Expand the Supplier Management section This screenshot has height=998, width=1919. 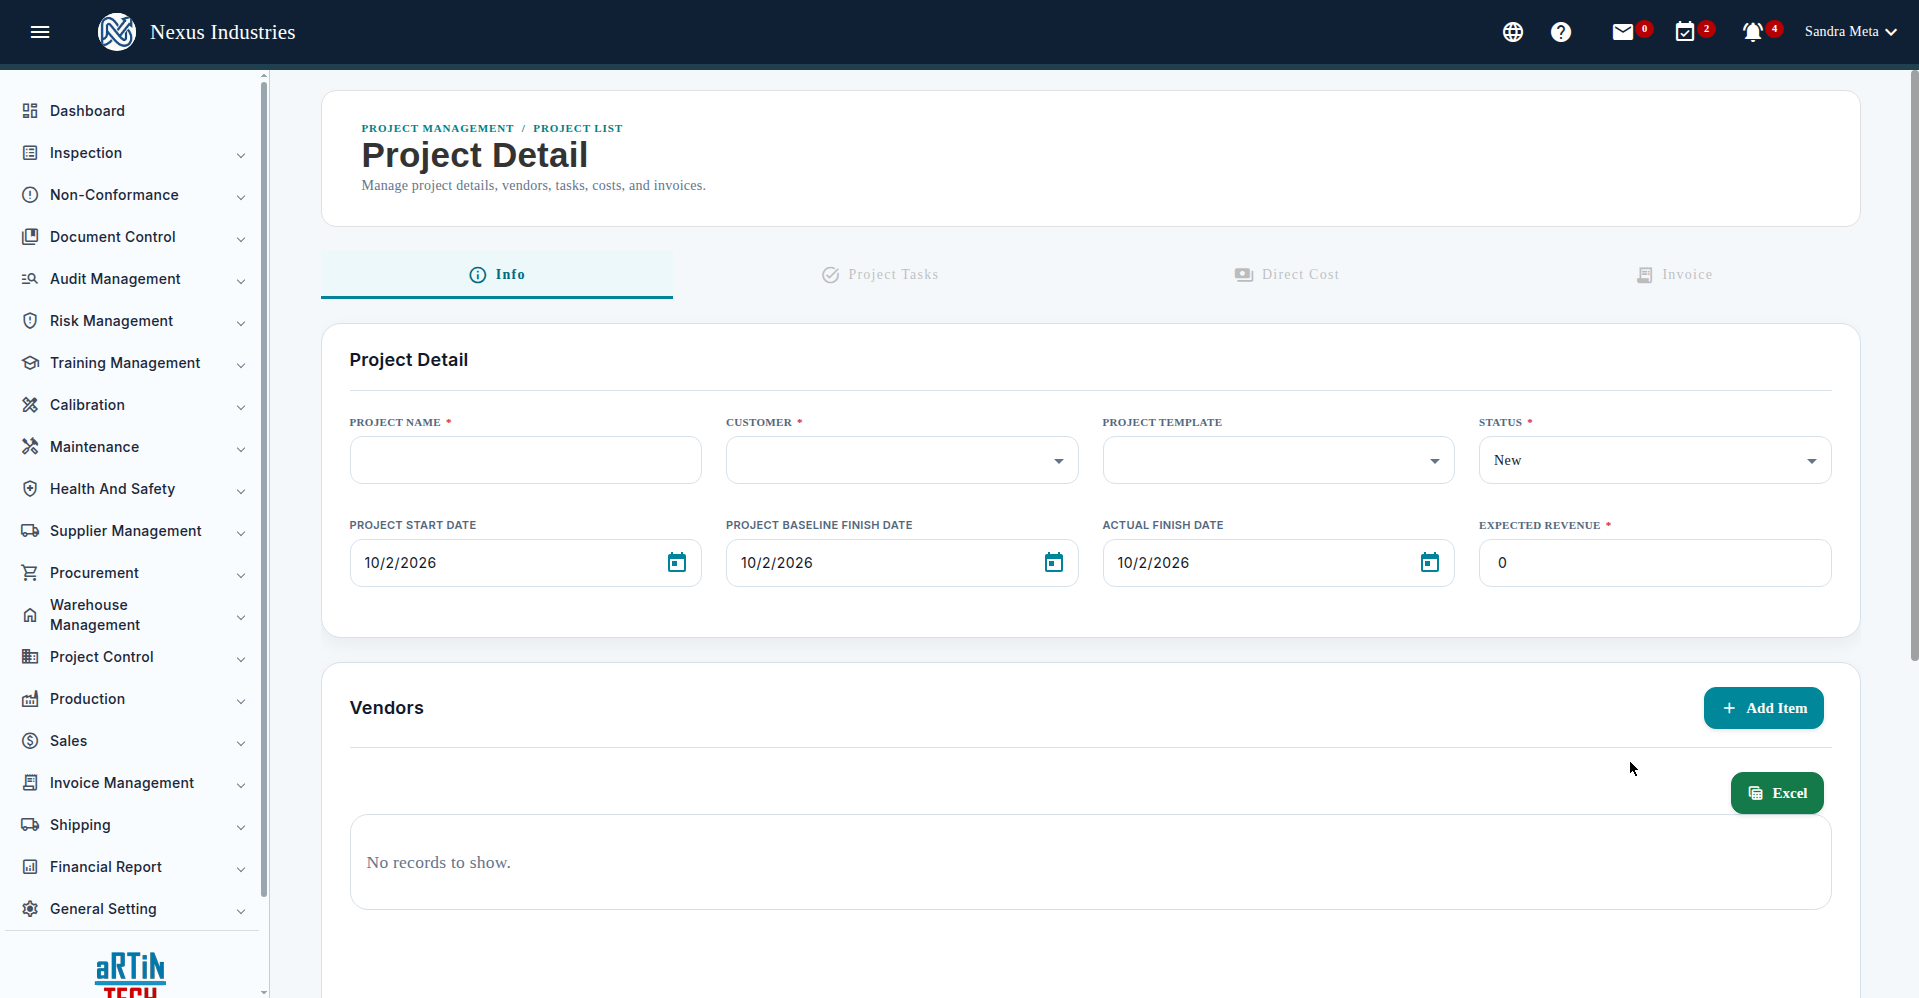click(134, 531)
